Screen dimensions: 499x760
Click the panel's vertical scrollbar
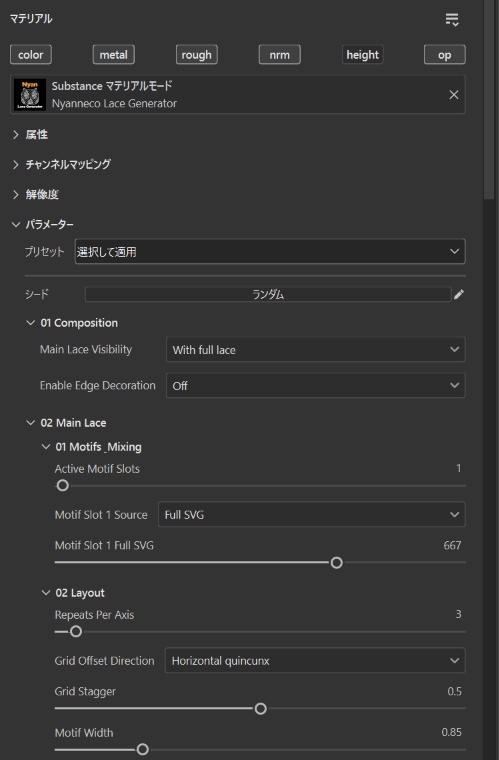click(489, 99)
